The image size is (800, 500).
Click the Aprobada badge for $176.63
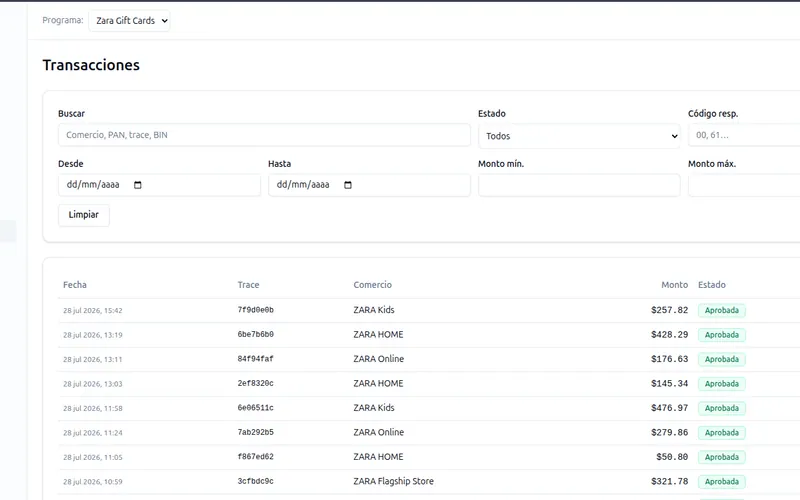click(x=721, y=359)
